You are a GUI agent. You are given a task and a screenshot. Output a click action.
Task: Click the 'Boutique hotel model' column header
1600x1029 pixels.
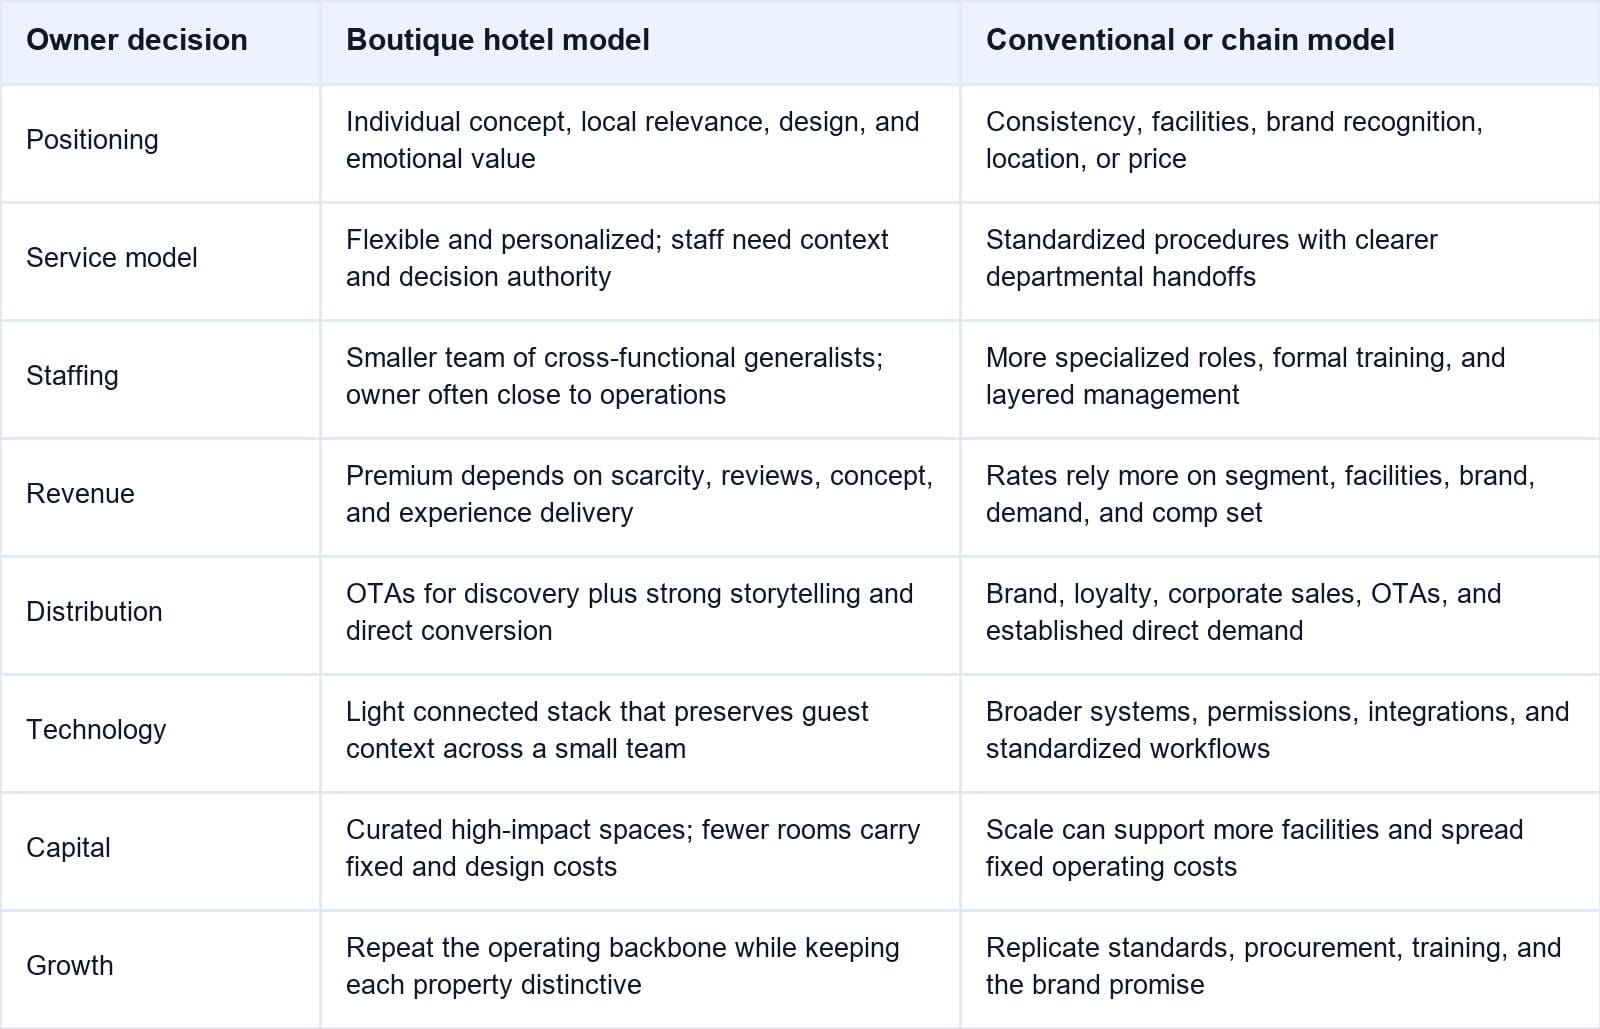[x=498, y=40]
